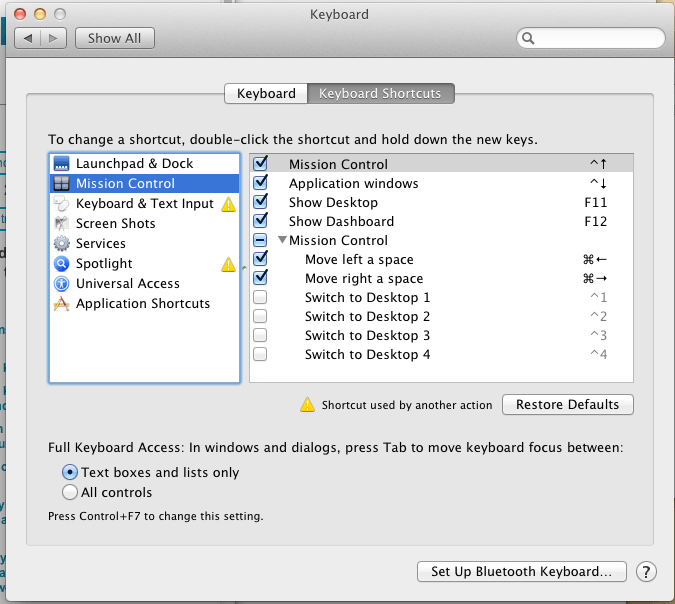This screenshot has height=604, width=675.
Task: Open help with the question mark button
Action: click(647, 572)
